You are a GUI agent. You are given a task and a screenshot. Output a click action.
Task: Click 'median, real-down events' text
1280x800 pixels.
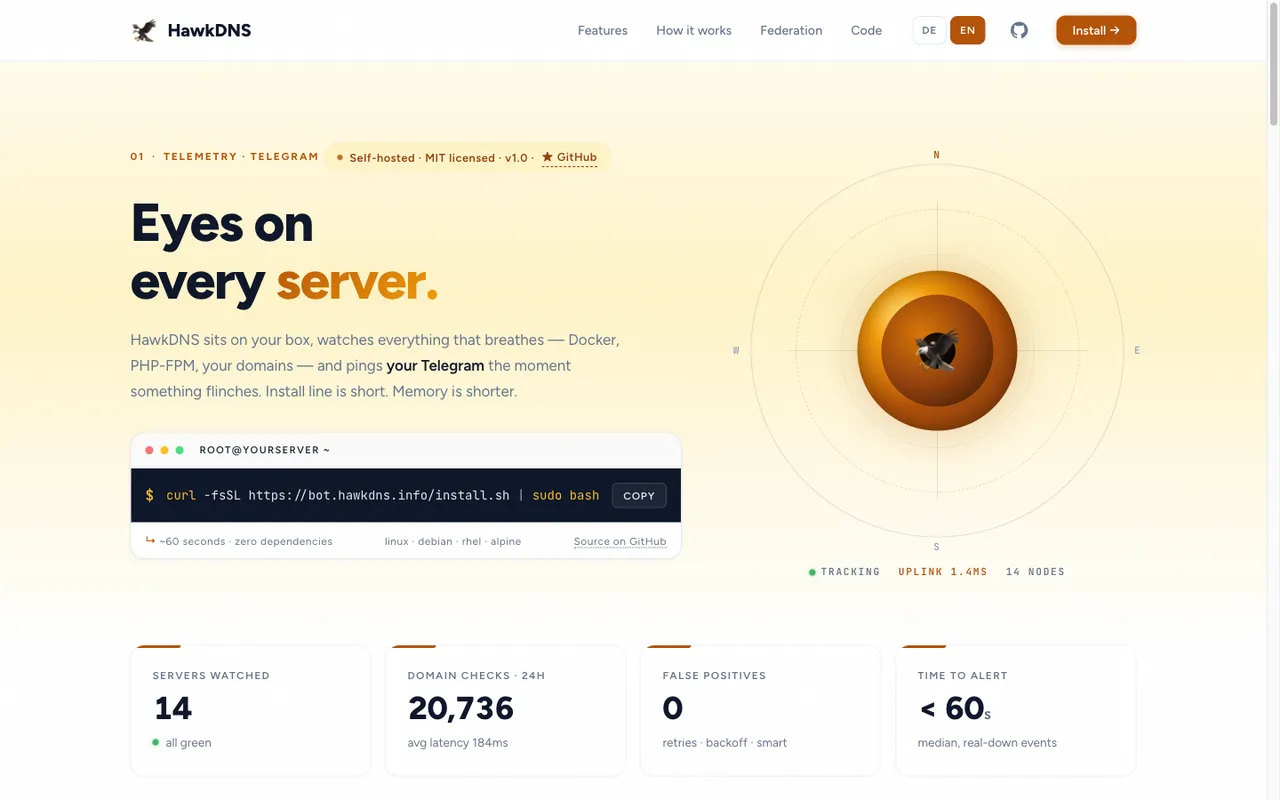987,743
